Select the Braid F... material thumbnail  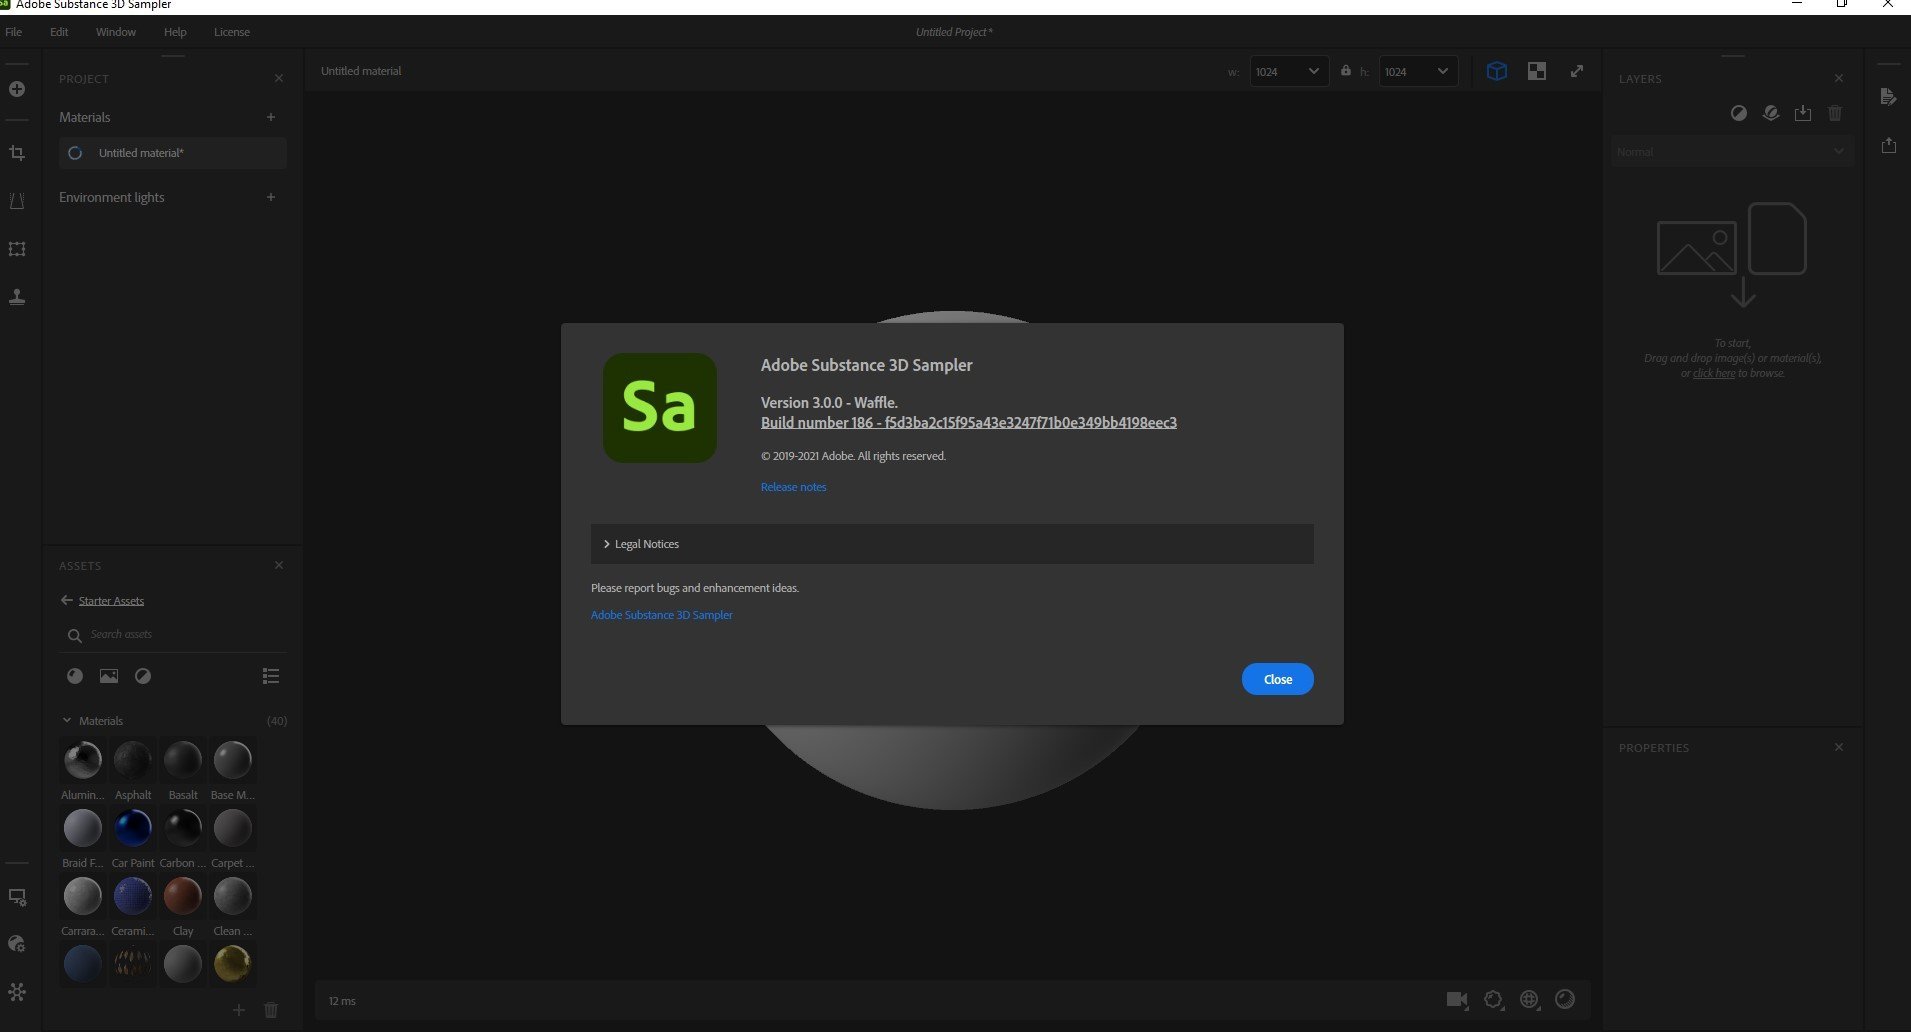point(83,828)
